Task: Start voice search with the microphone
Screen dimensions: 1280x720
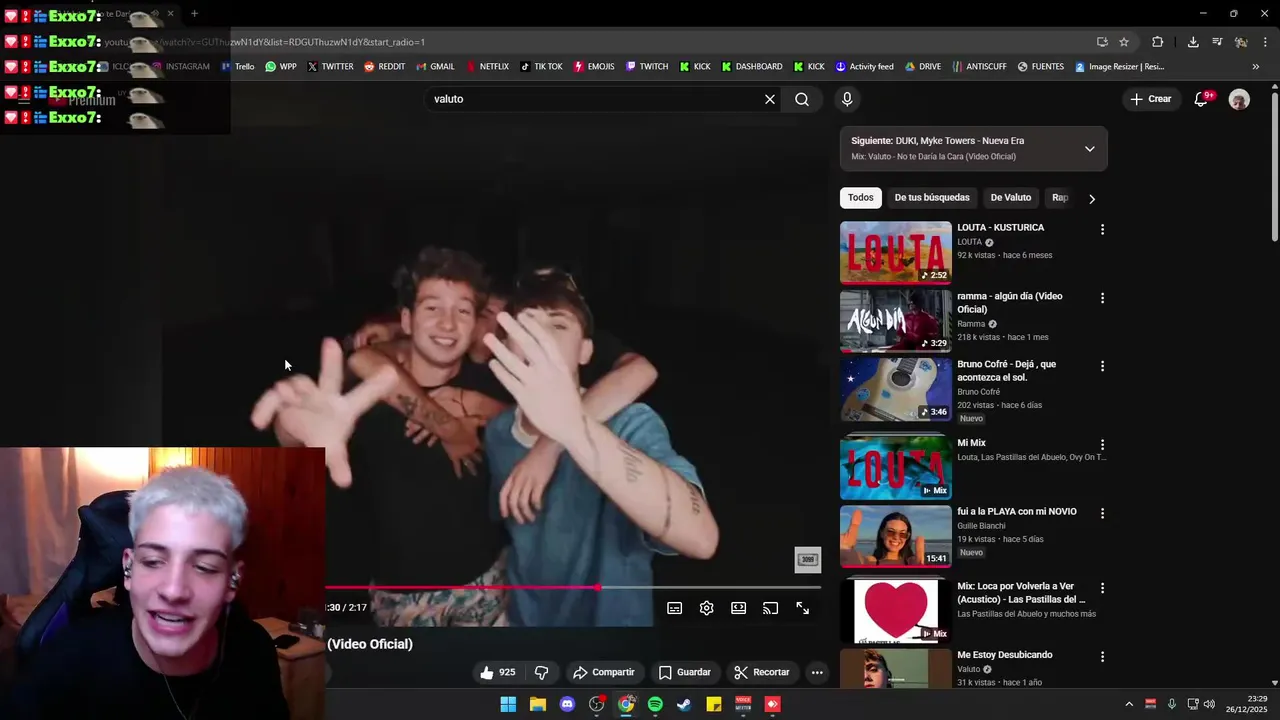Action: click(847, 99)
